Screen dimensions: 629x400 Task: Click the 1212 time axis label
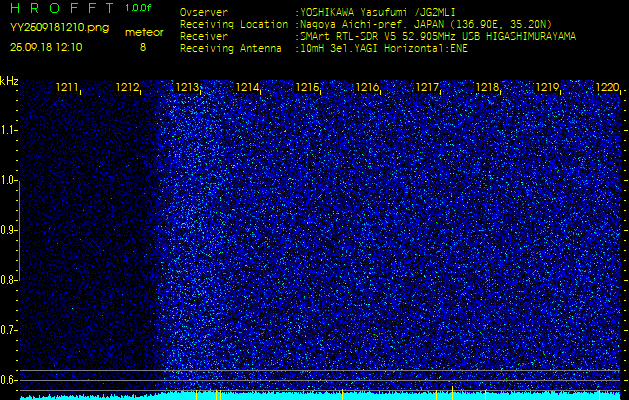click(127, 87)
